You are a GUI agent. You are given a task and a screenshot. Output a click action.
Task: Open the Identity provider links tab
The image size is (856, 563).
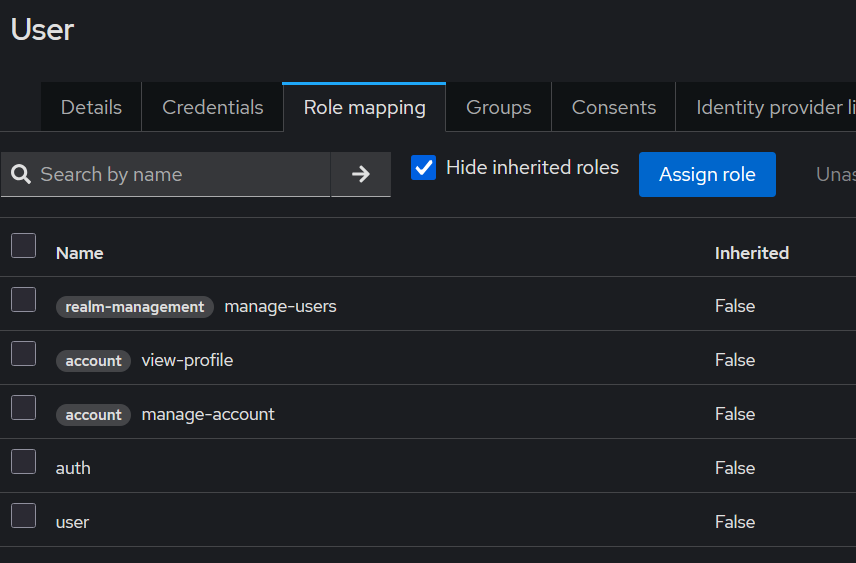point(768,108)
